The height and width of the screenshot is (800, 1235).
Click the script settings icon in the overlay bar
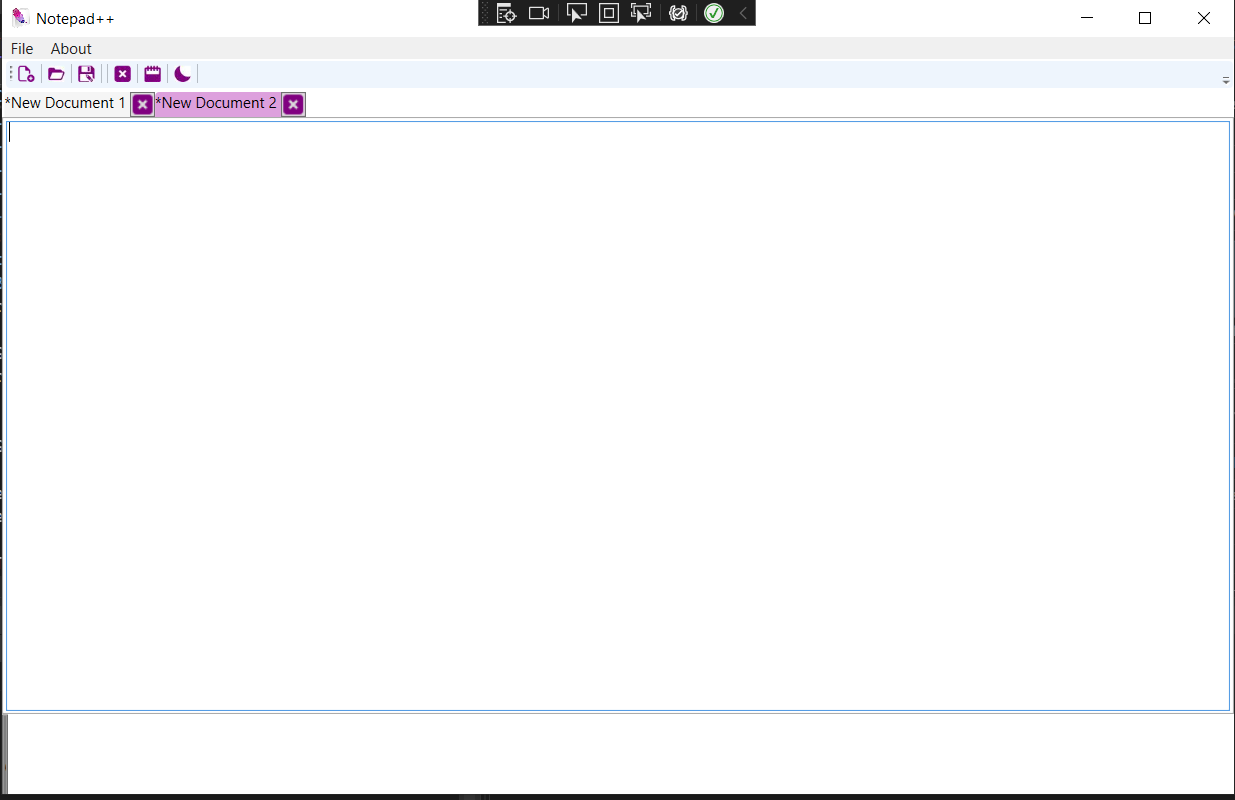click(504, 13)
